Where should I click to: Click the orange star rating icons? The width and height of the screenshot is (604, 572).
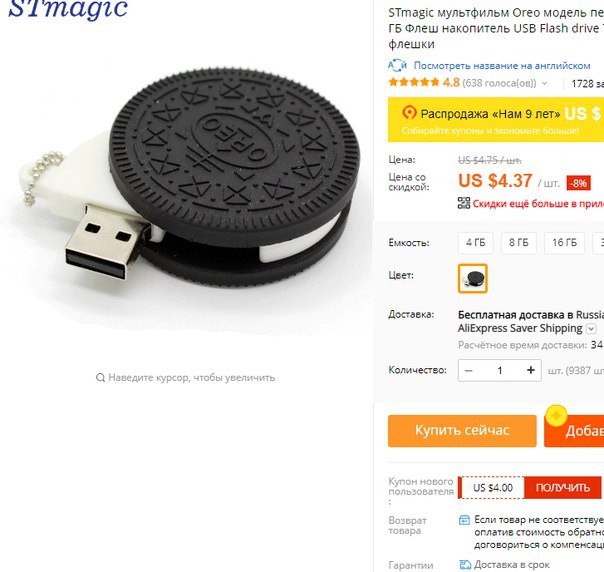[414, 82]
